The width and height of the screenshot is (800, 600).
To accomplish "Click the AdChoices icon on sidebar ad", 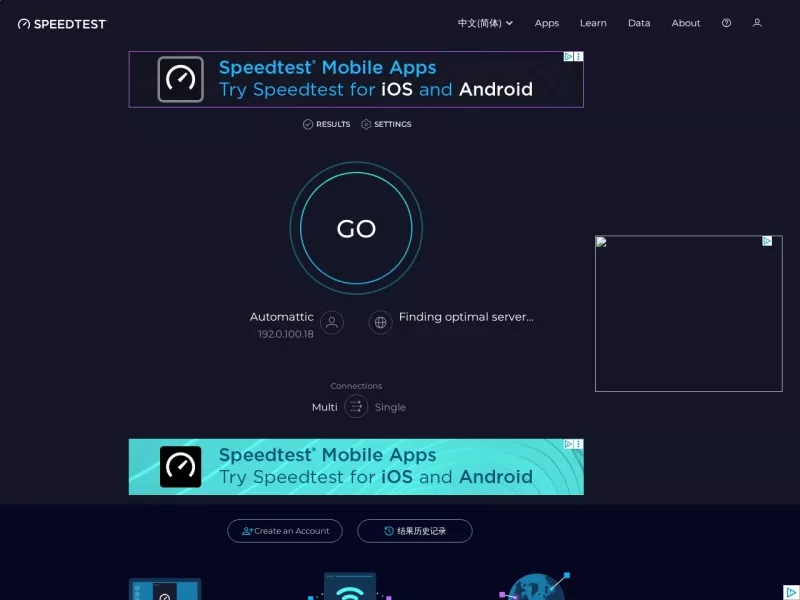I will tap(767, 241).
